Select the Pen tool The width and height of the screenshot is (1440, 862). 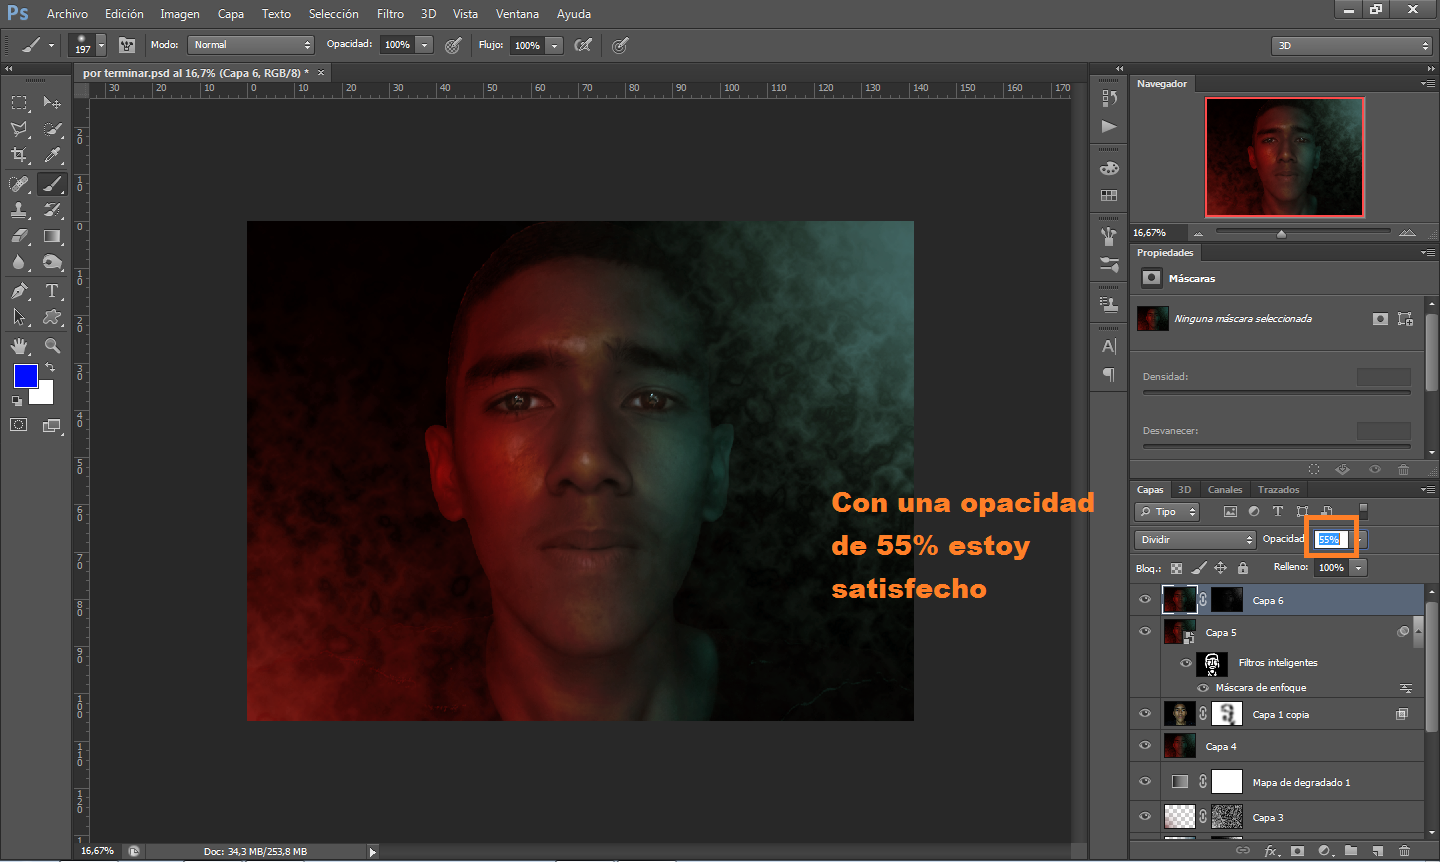[19, 291]
